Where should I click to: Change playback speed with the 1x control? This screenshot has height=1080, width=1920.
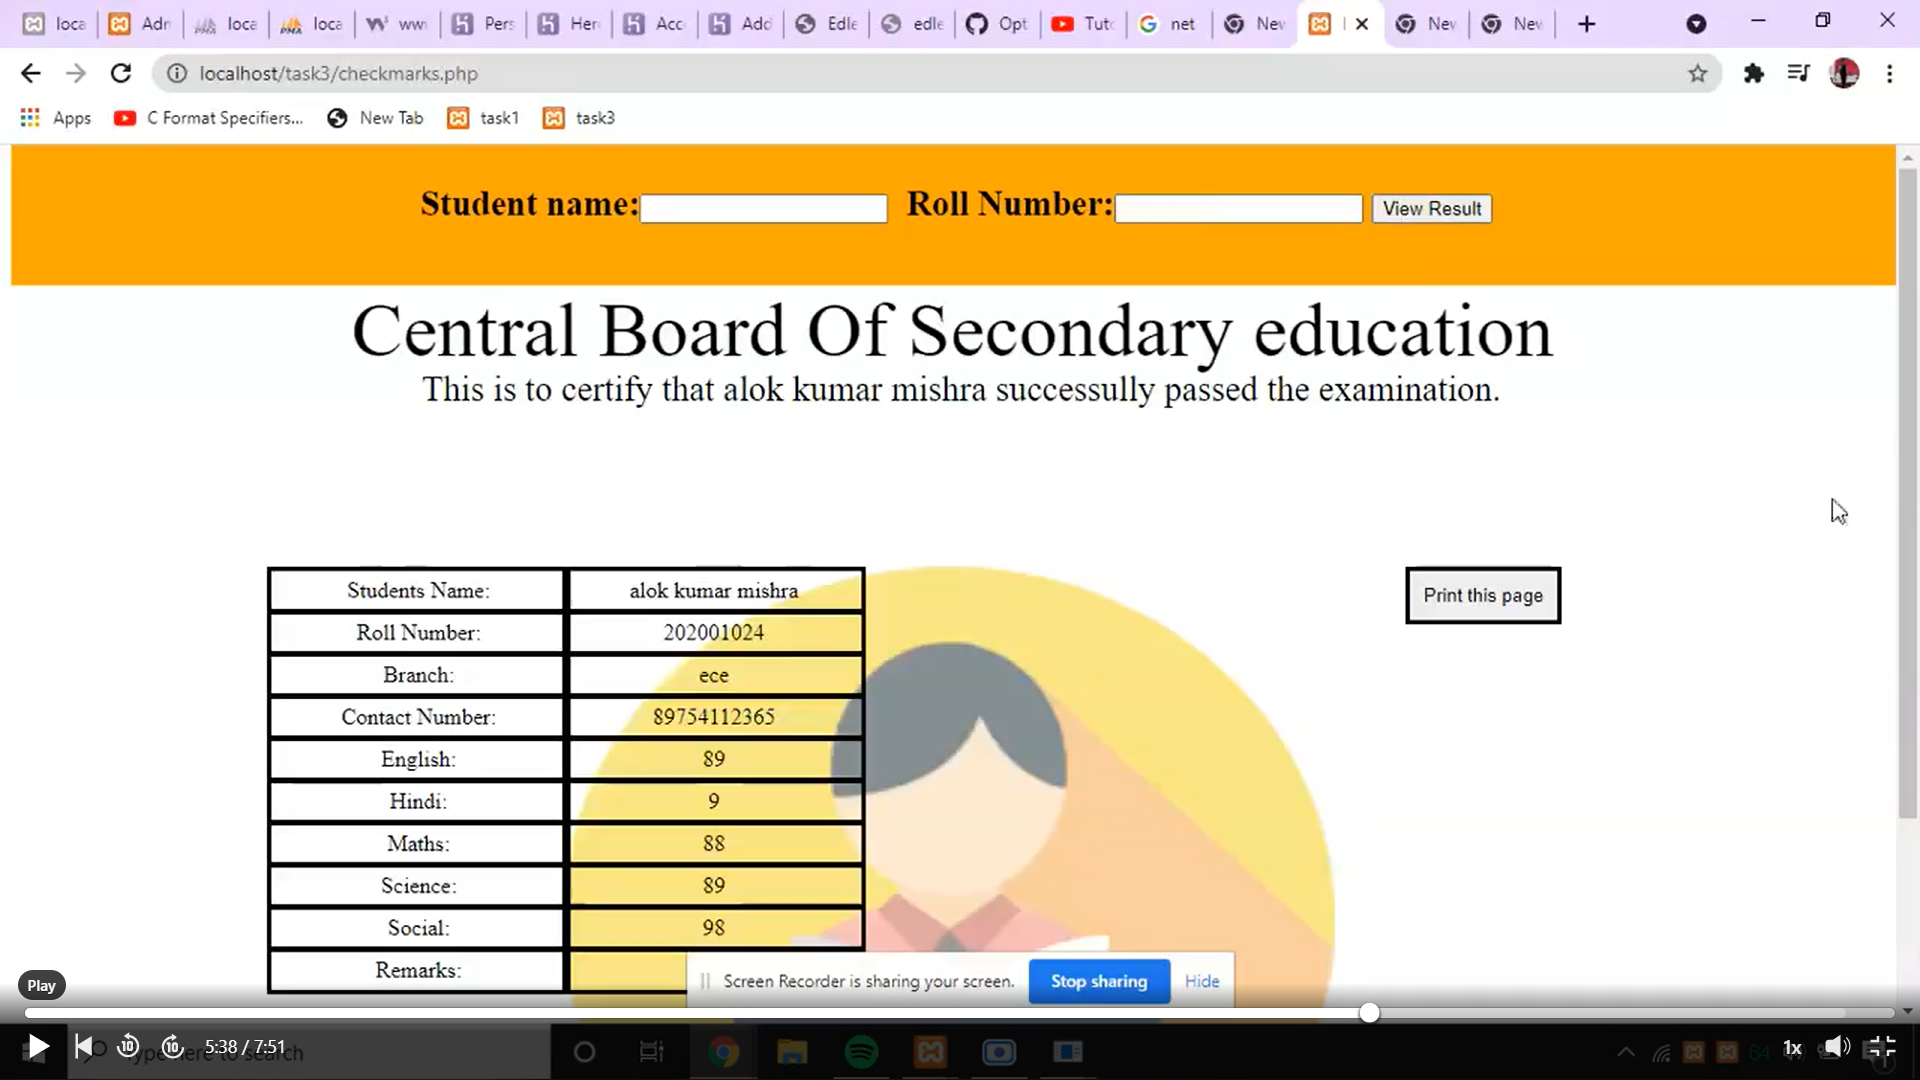(1792, 1048)
